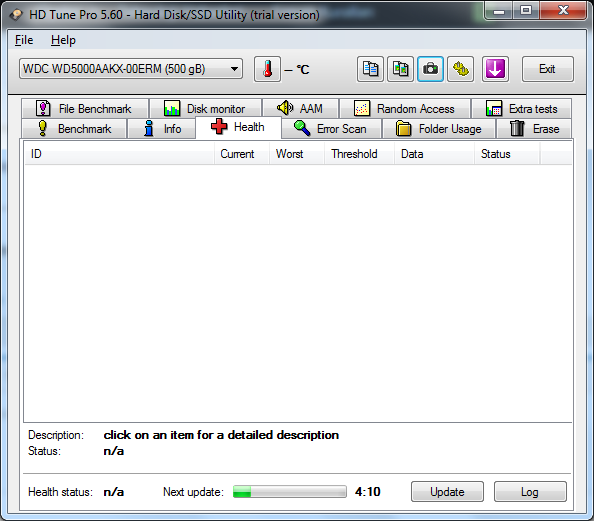This screenshot has height=521, width=594.
Task: Click the Update button
Action: pyautogui.click(x=447, y=492)
